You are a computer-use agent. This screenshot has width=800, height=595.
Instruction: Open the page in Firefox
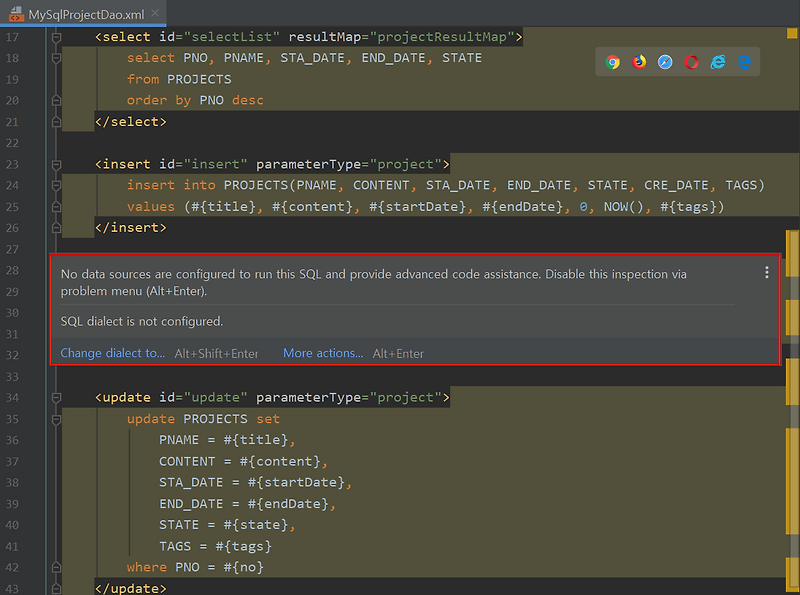(x=639, y=61)
